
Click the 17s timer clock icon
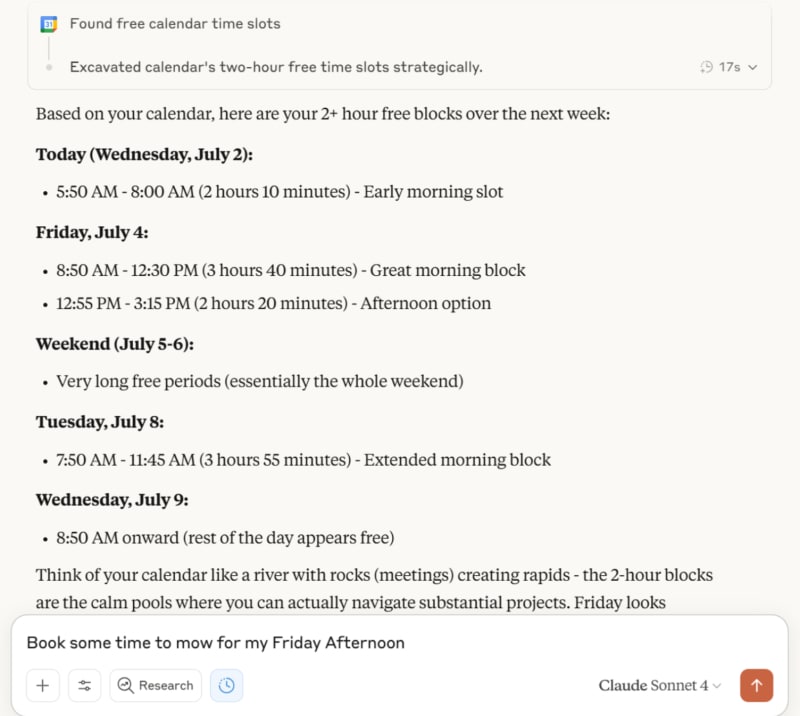point(707,67)
